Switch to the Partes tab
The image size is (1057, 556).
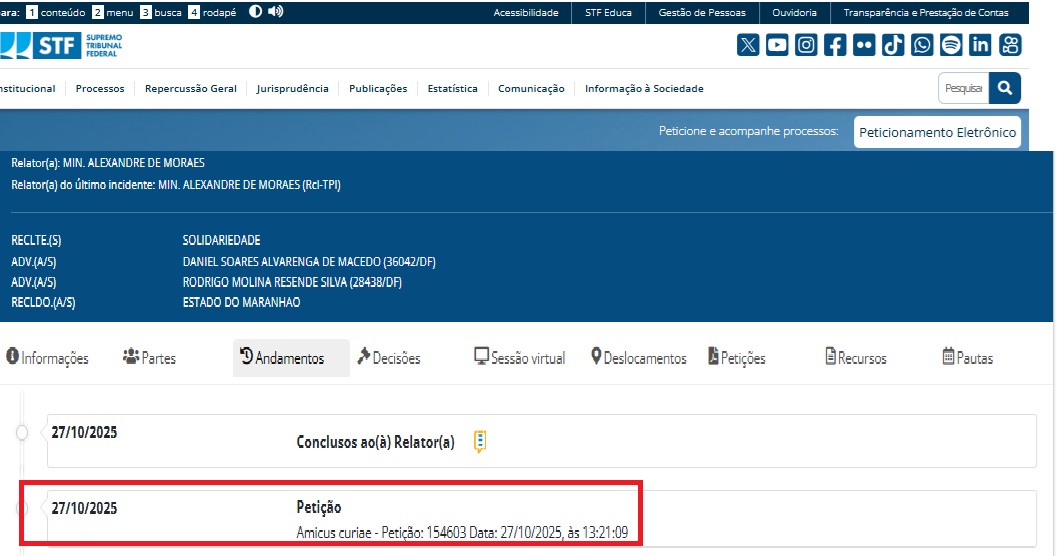(x=149, y=358)
